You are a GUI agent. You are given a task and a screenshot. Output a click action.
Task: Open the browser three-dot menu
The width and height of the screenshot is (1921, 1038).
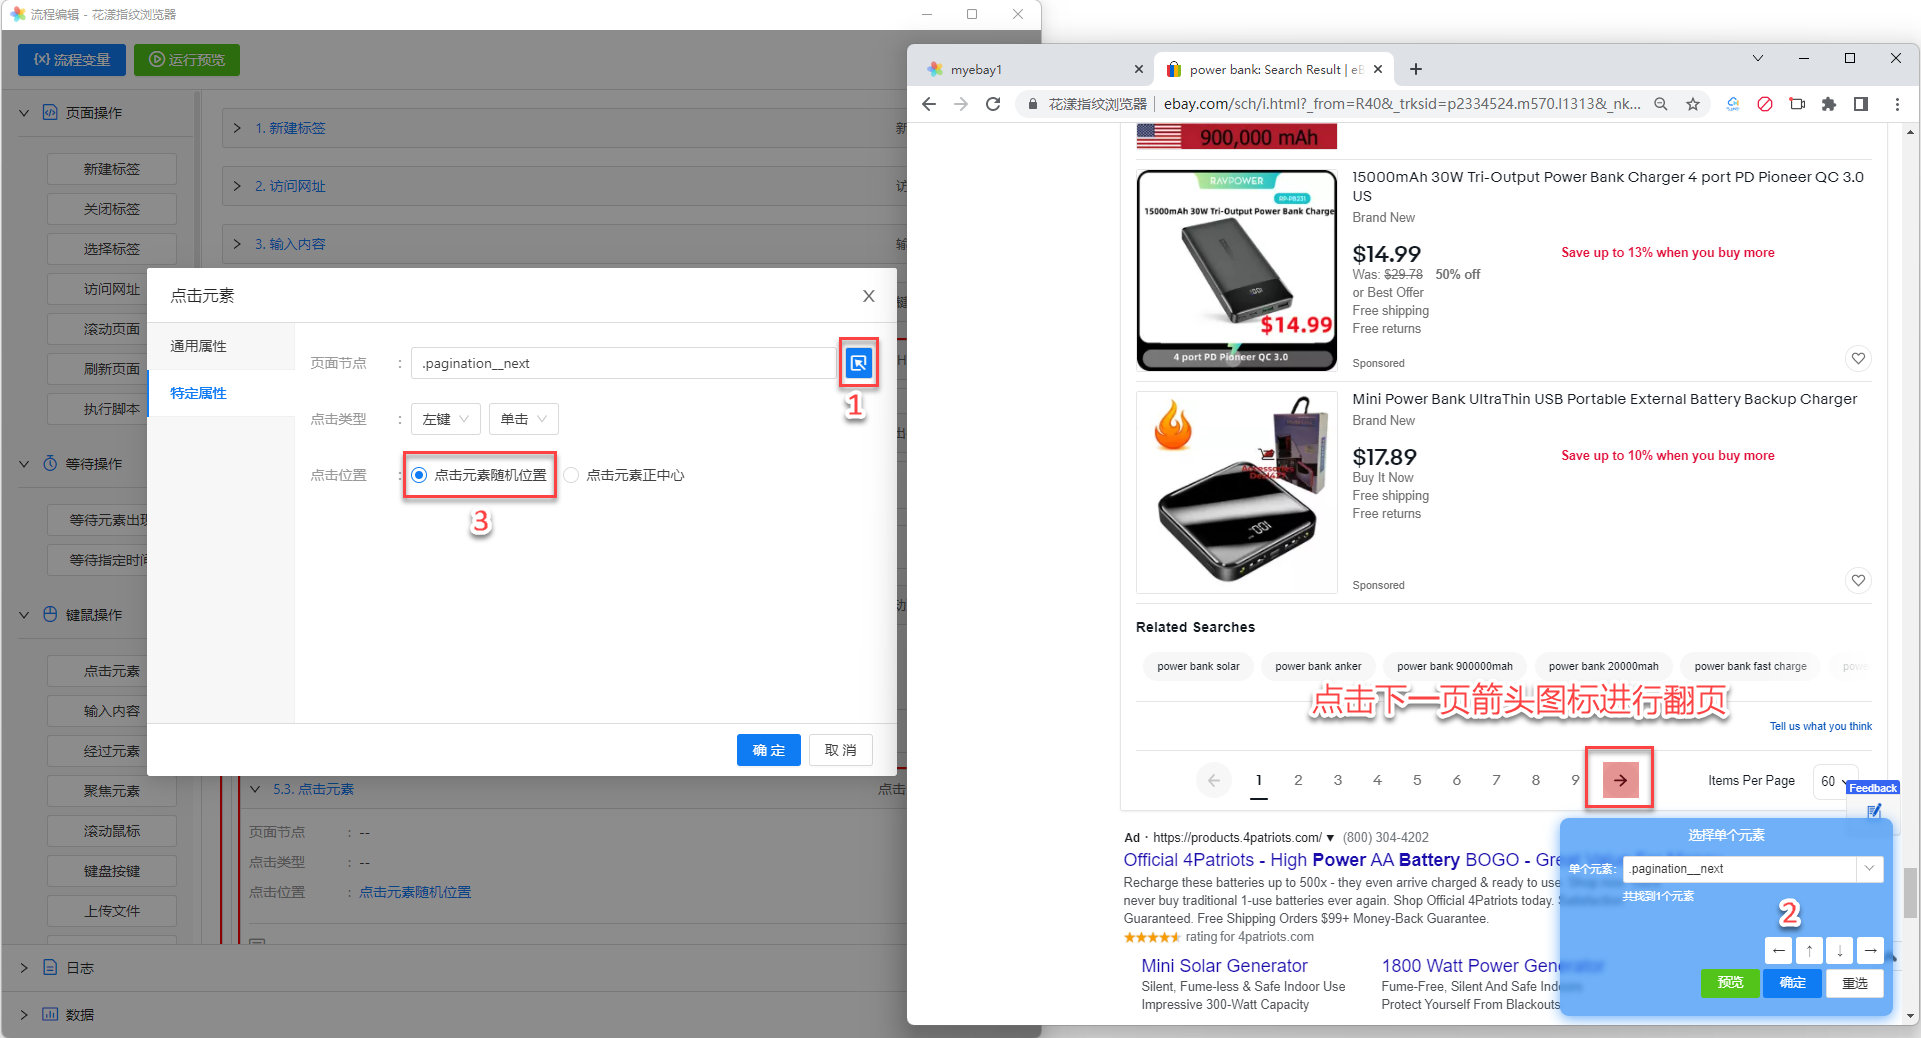pyautogui.click(x=1897, y=104)
